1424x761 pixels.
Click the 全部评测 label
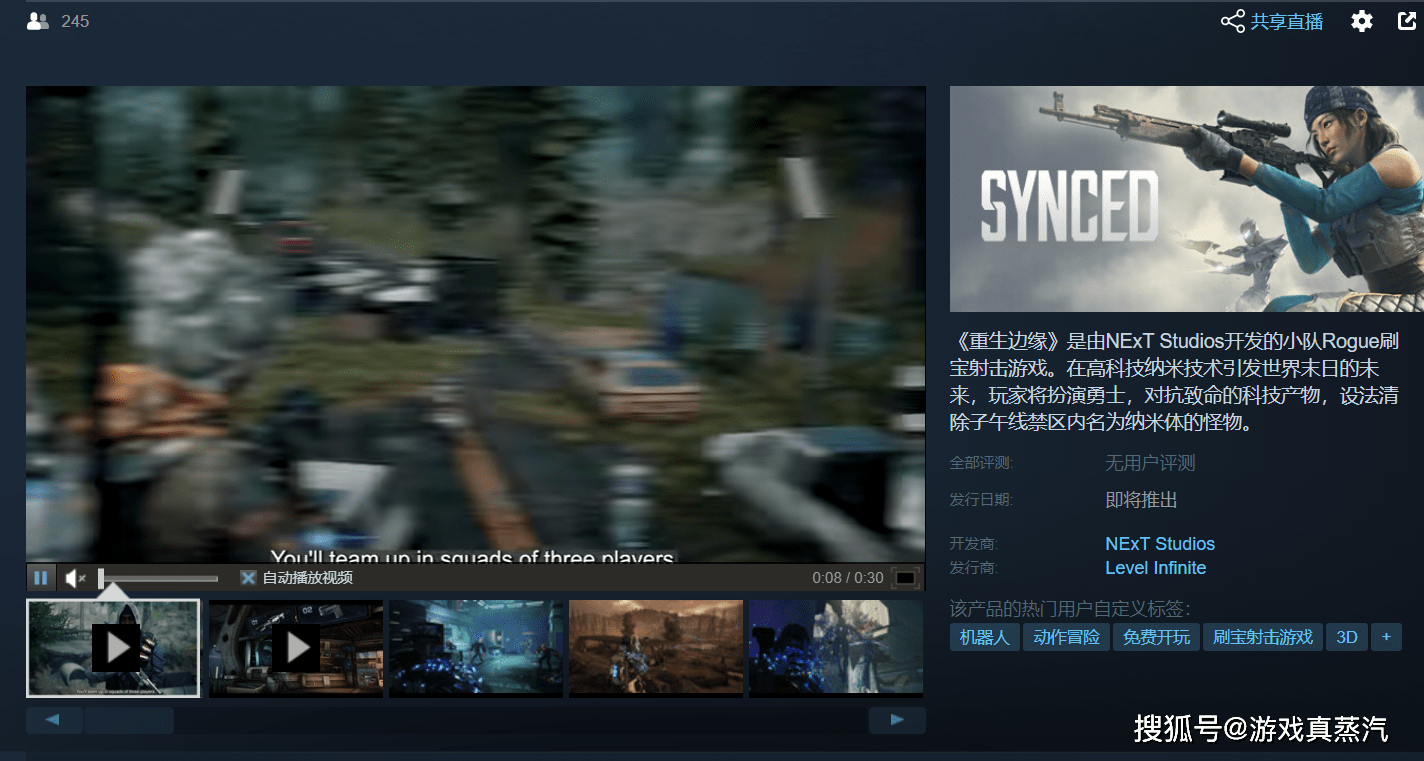(x=981, y=463)
